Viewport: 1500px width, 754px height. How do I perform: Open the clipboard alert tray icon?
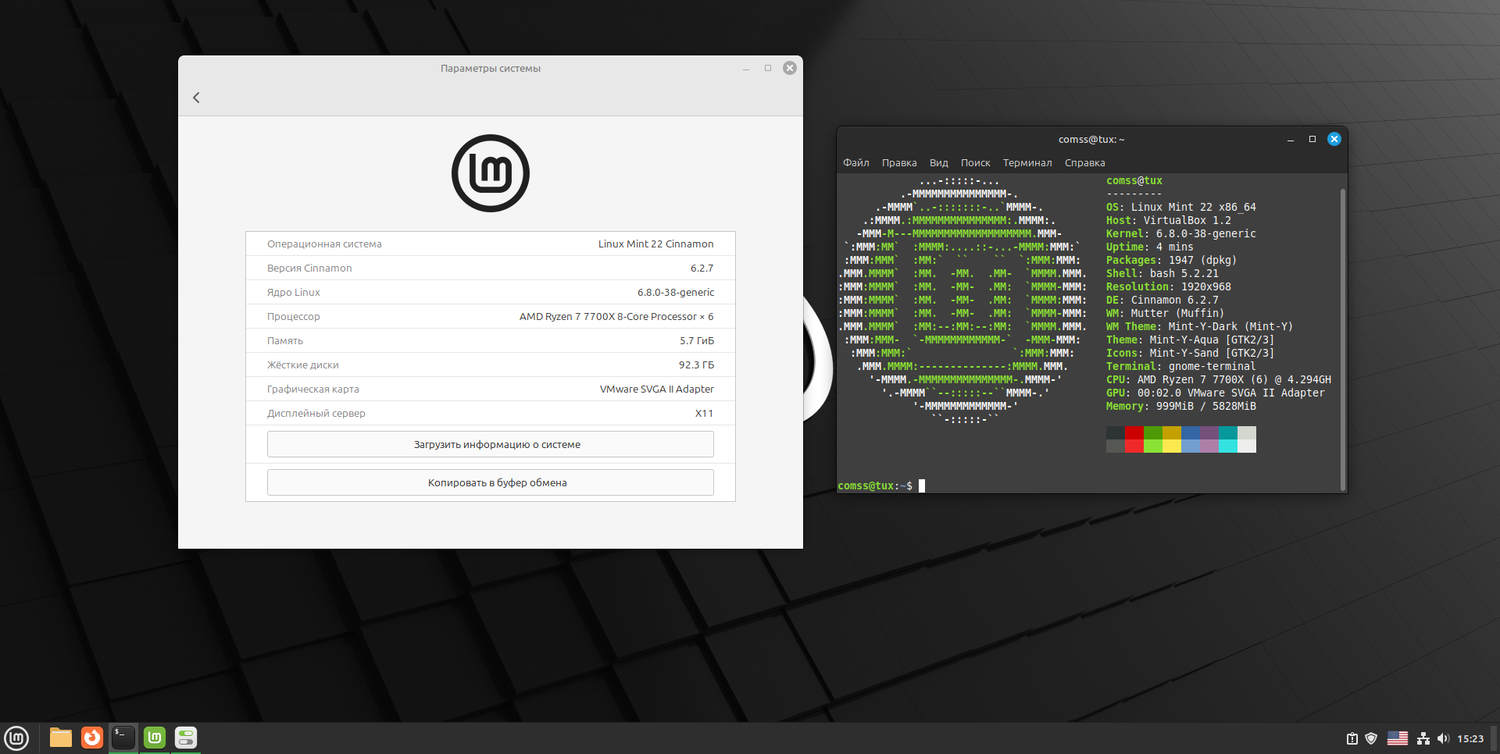coord(1352,739)
